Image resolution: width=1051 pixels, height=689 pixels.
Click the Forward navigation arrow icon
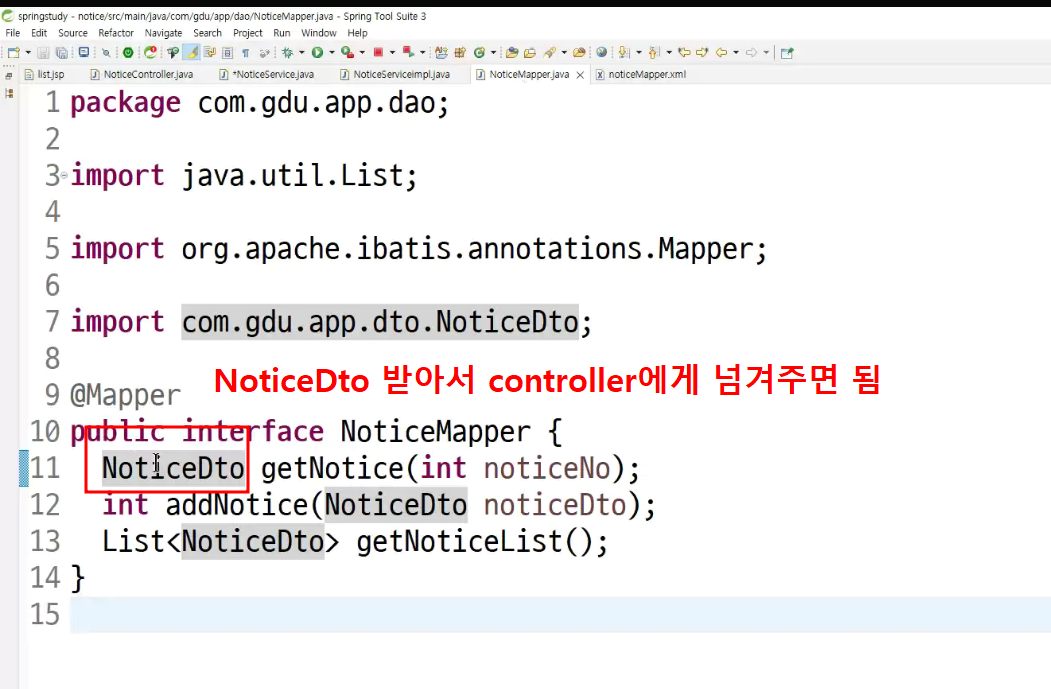[751, 52]
